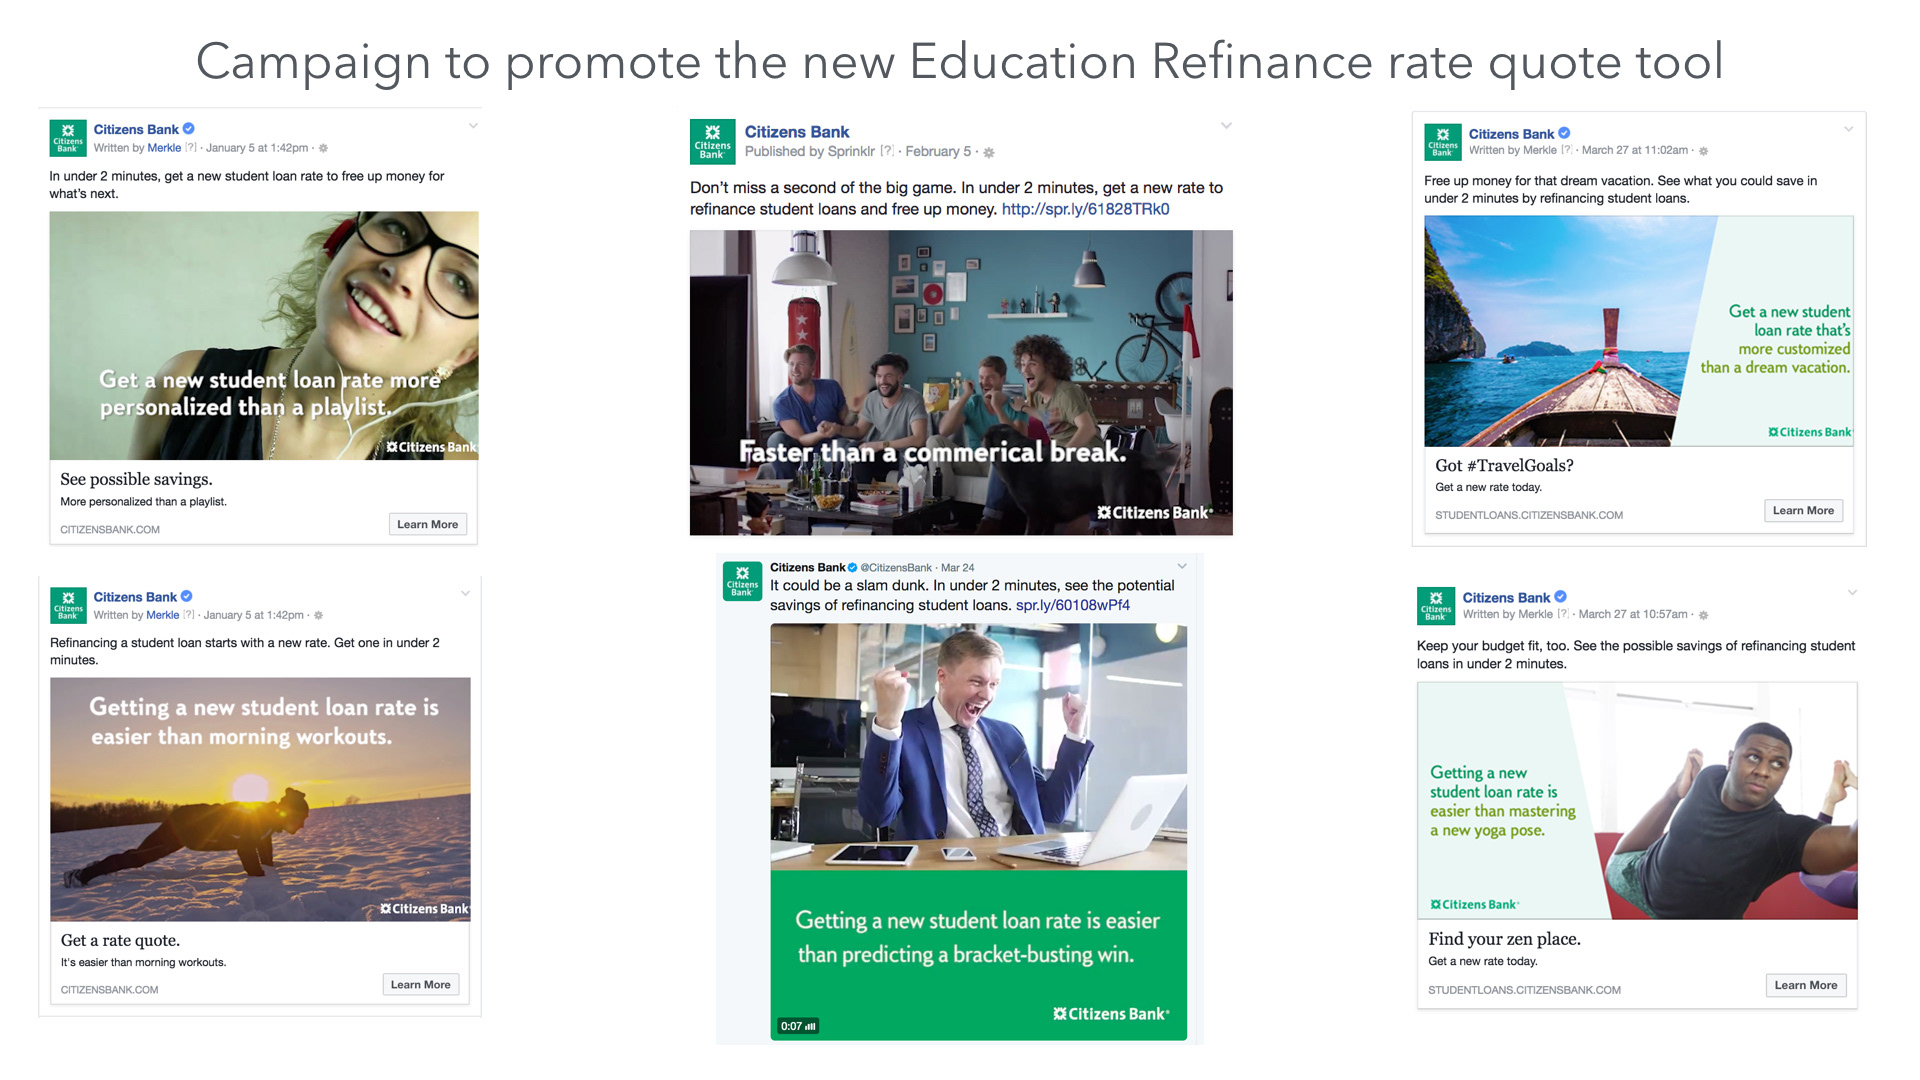Open playlist girl ad image

(x=264, y=336)
